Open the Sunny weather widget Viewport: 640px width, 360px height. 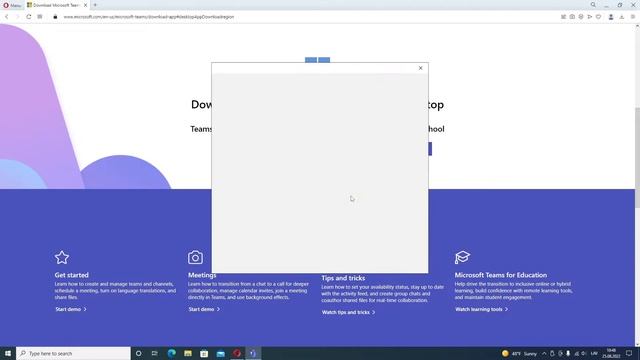pyautogui.click(x=520, y=353)
